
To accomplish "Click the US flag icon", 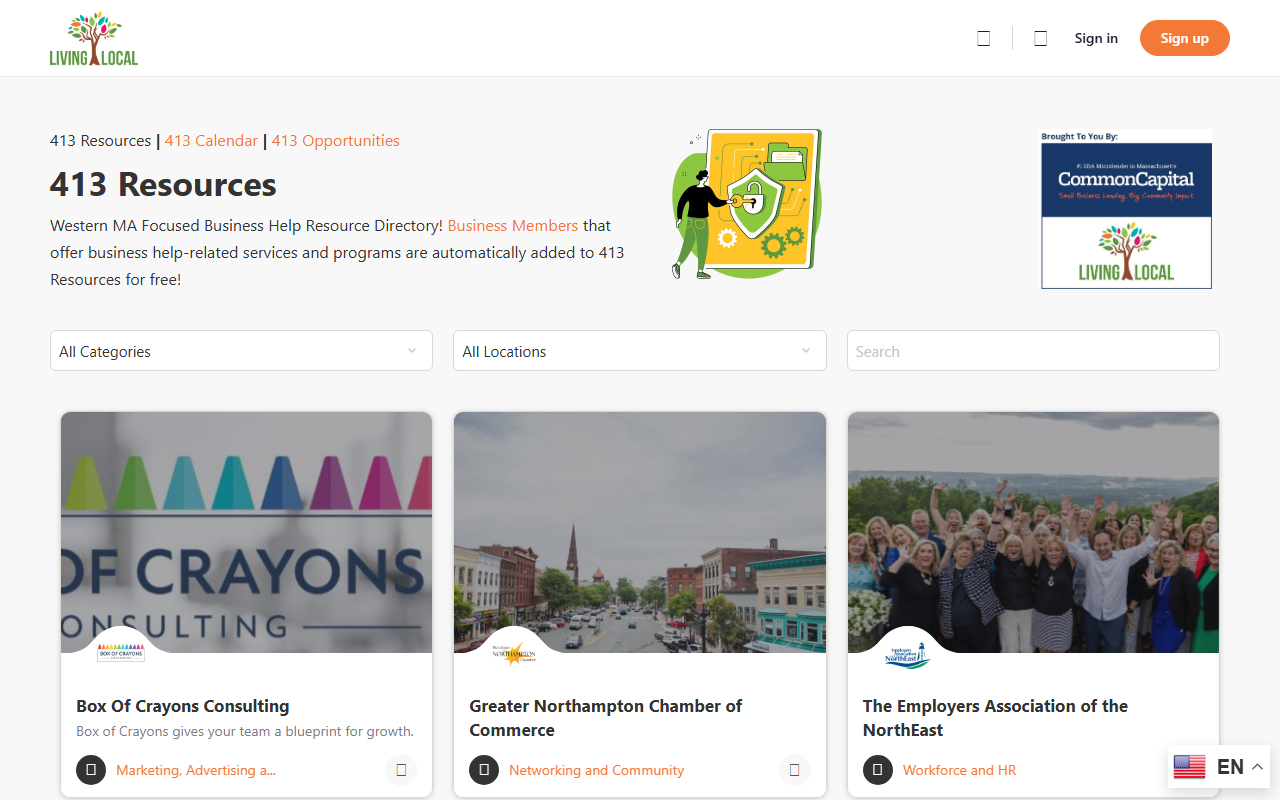I will tap(1189, 767).
